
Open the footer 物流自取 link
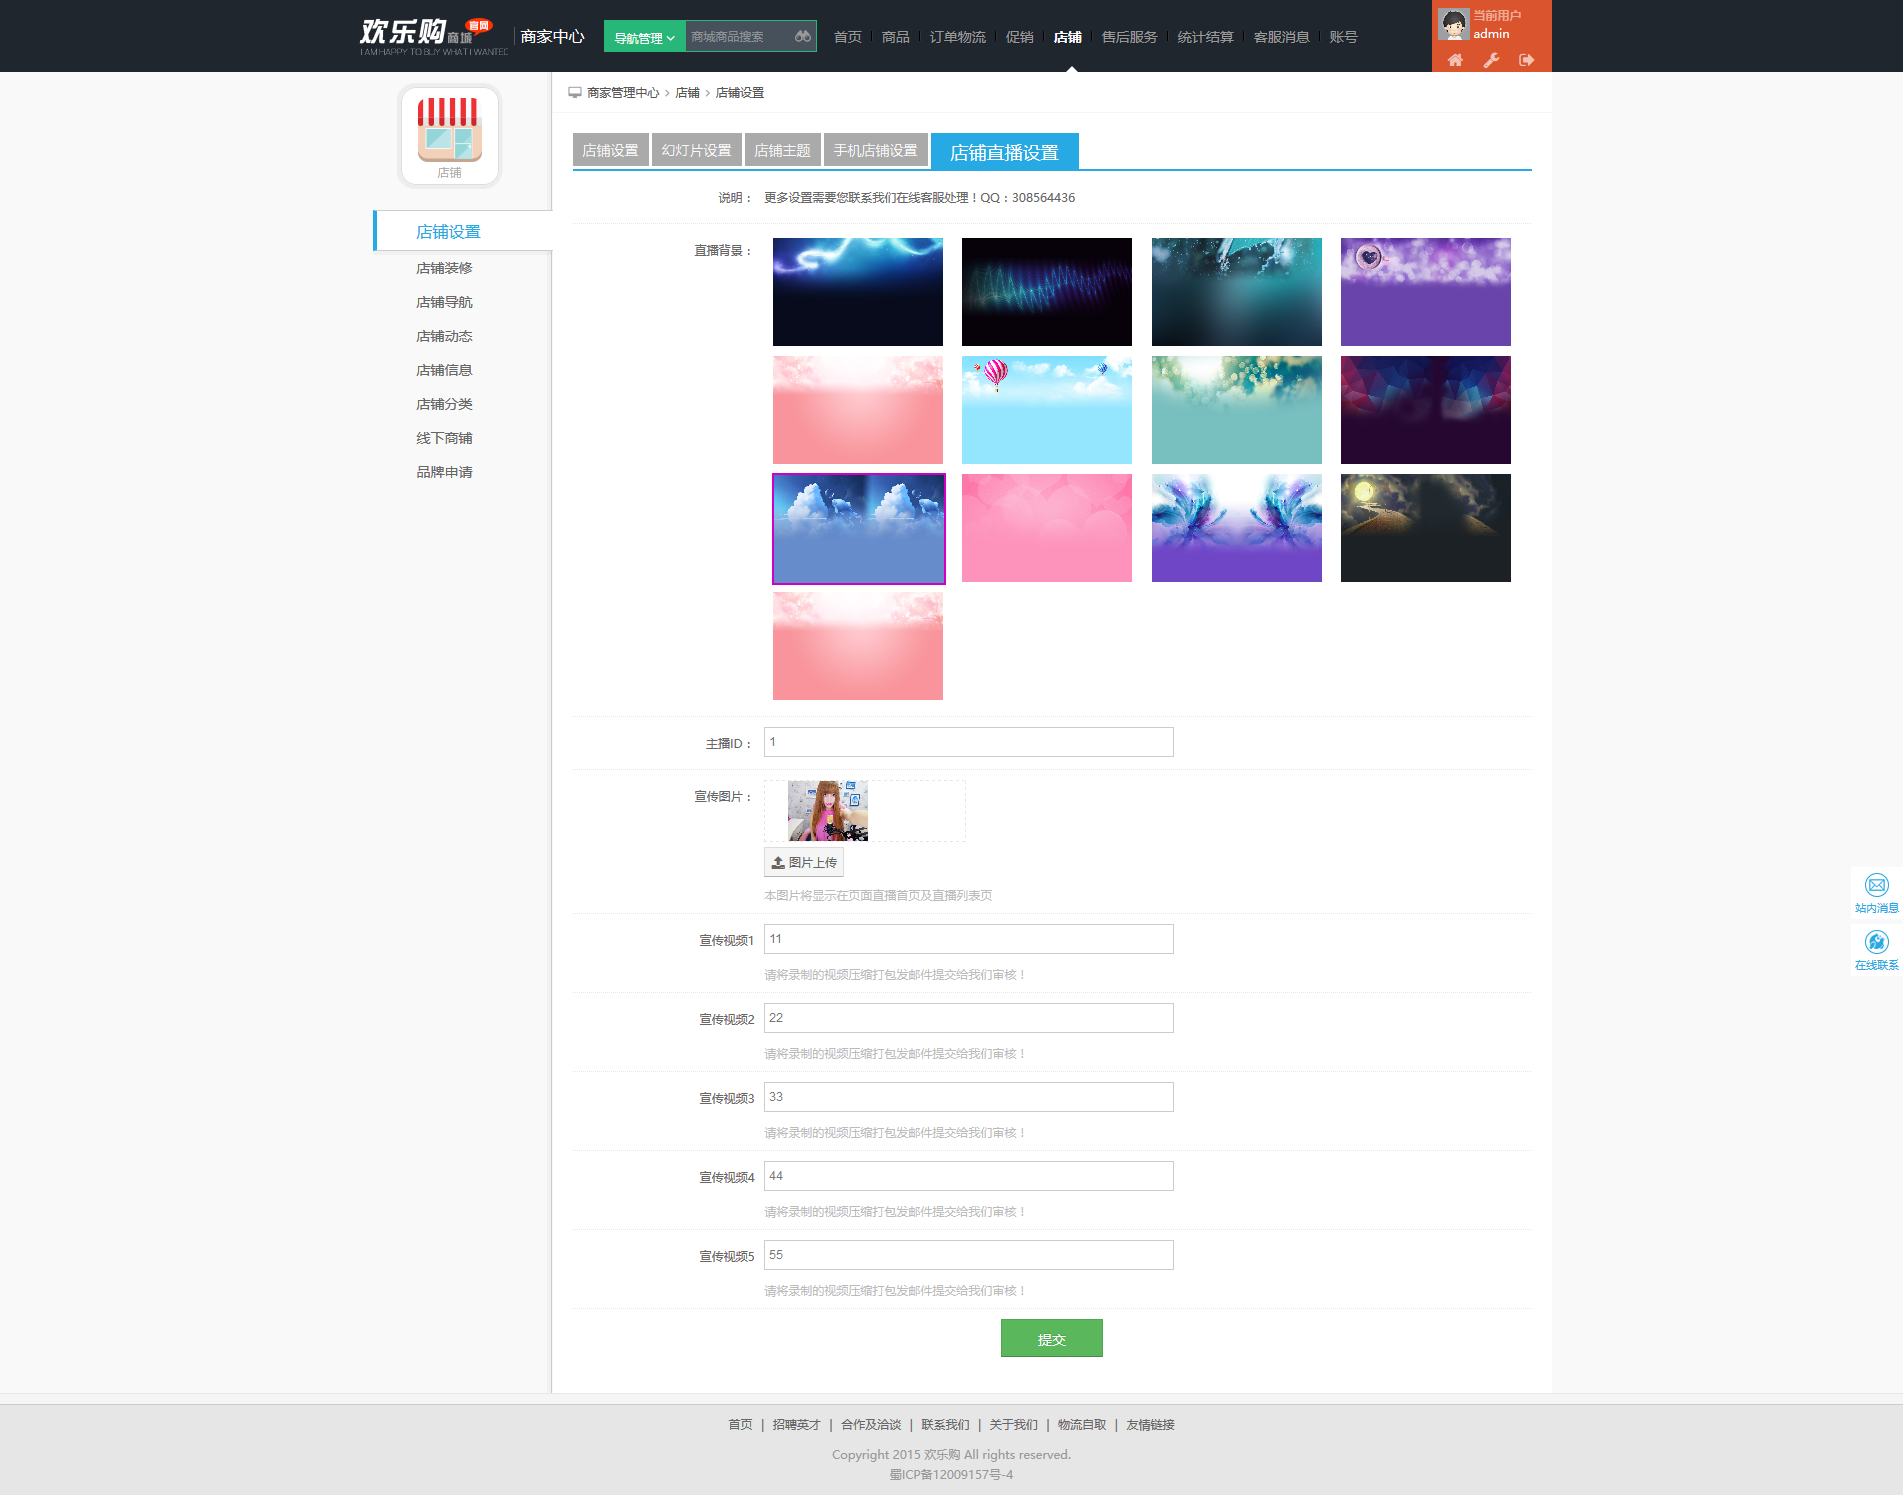pyautogui.click(x=1083, y=1425)
